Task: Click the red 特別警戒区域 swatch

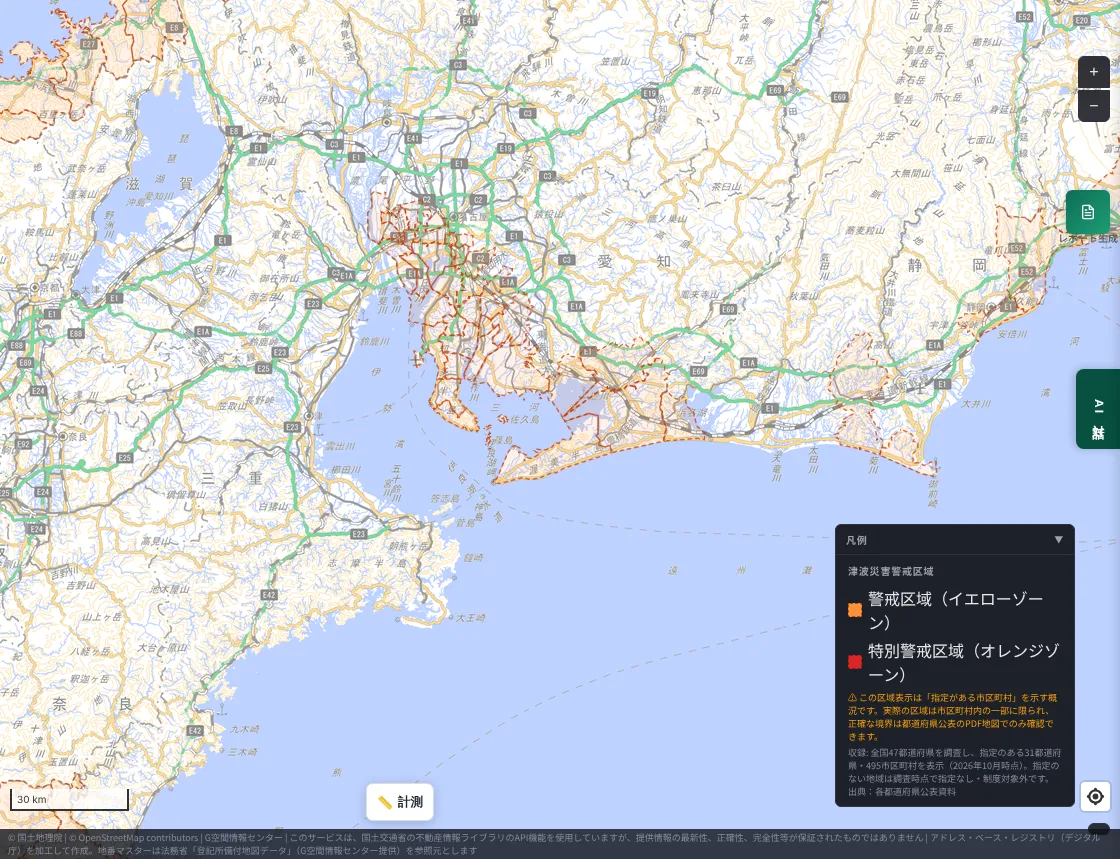Action: coord(854,662)
